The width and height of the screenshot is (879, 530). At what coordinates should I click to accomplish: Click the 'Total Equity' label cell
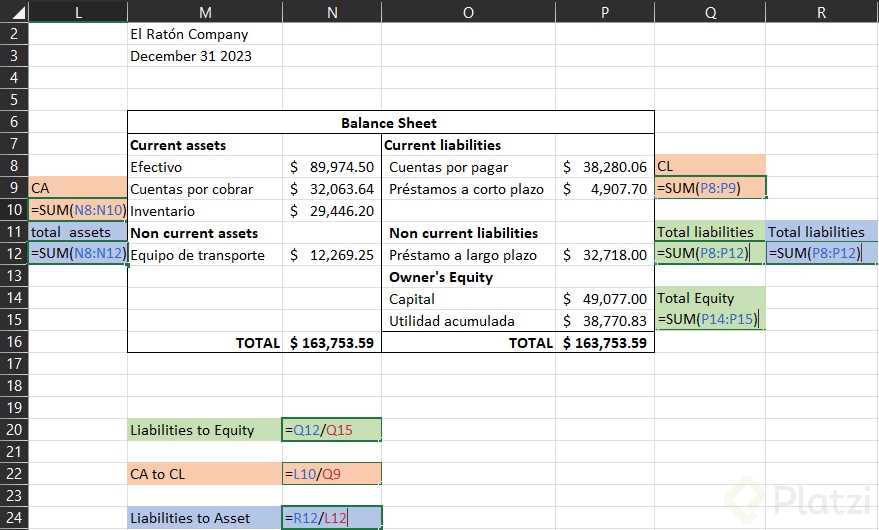pyautogui.click(x=710, y=298)
